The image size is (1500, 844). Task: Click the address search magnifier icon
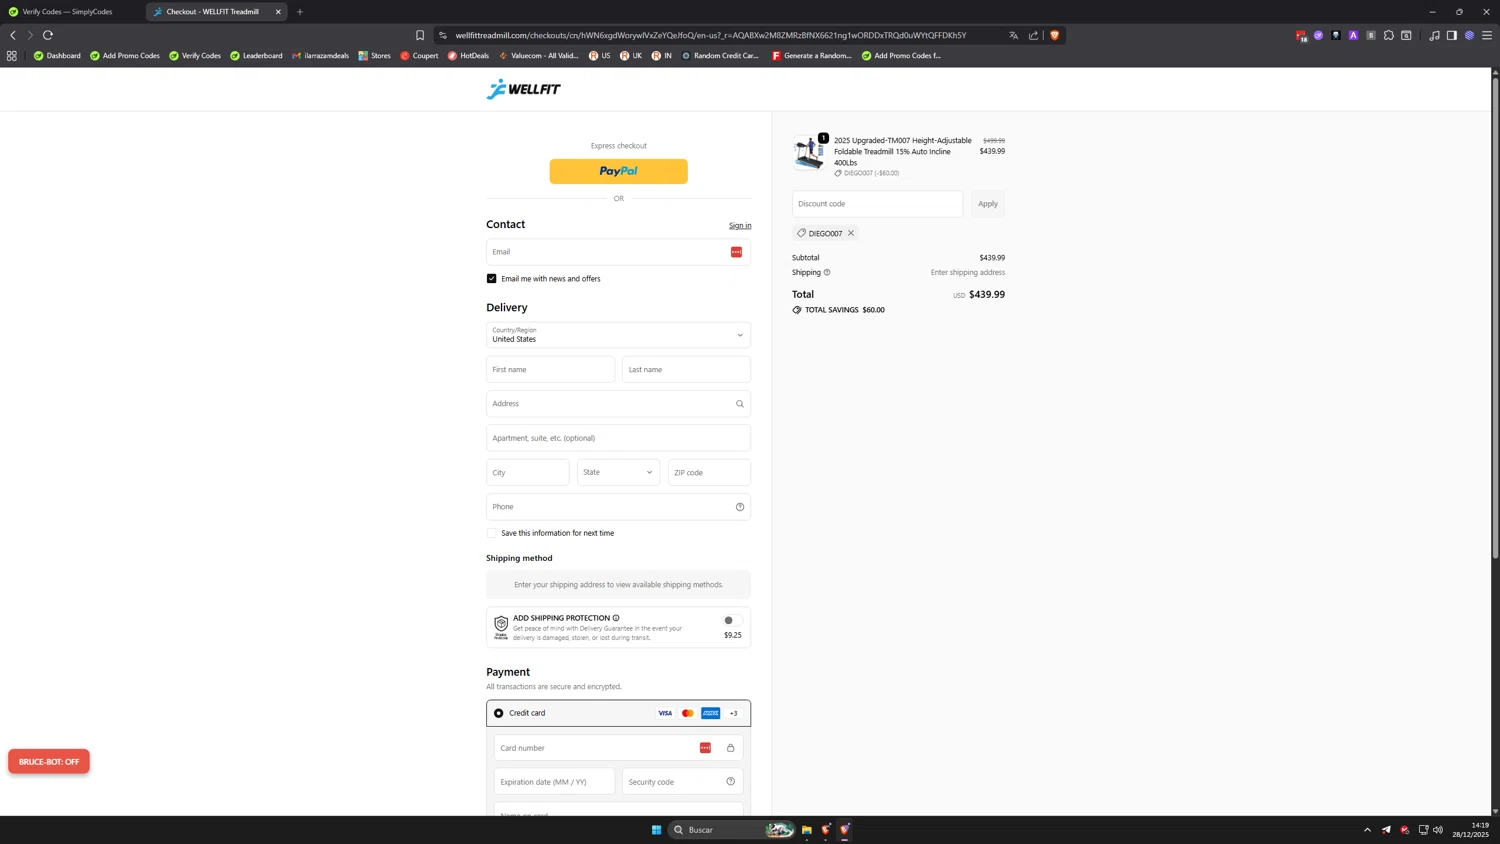(740, 404)
